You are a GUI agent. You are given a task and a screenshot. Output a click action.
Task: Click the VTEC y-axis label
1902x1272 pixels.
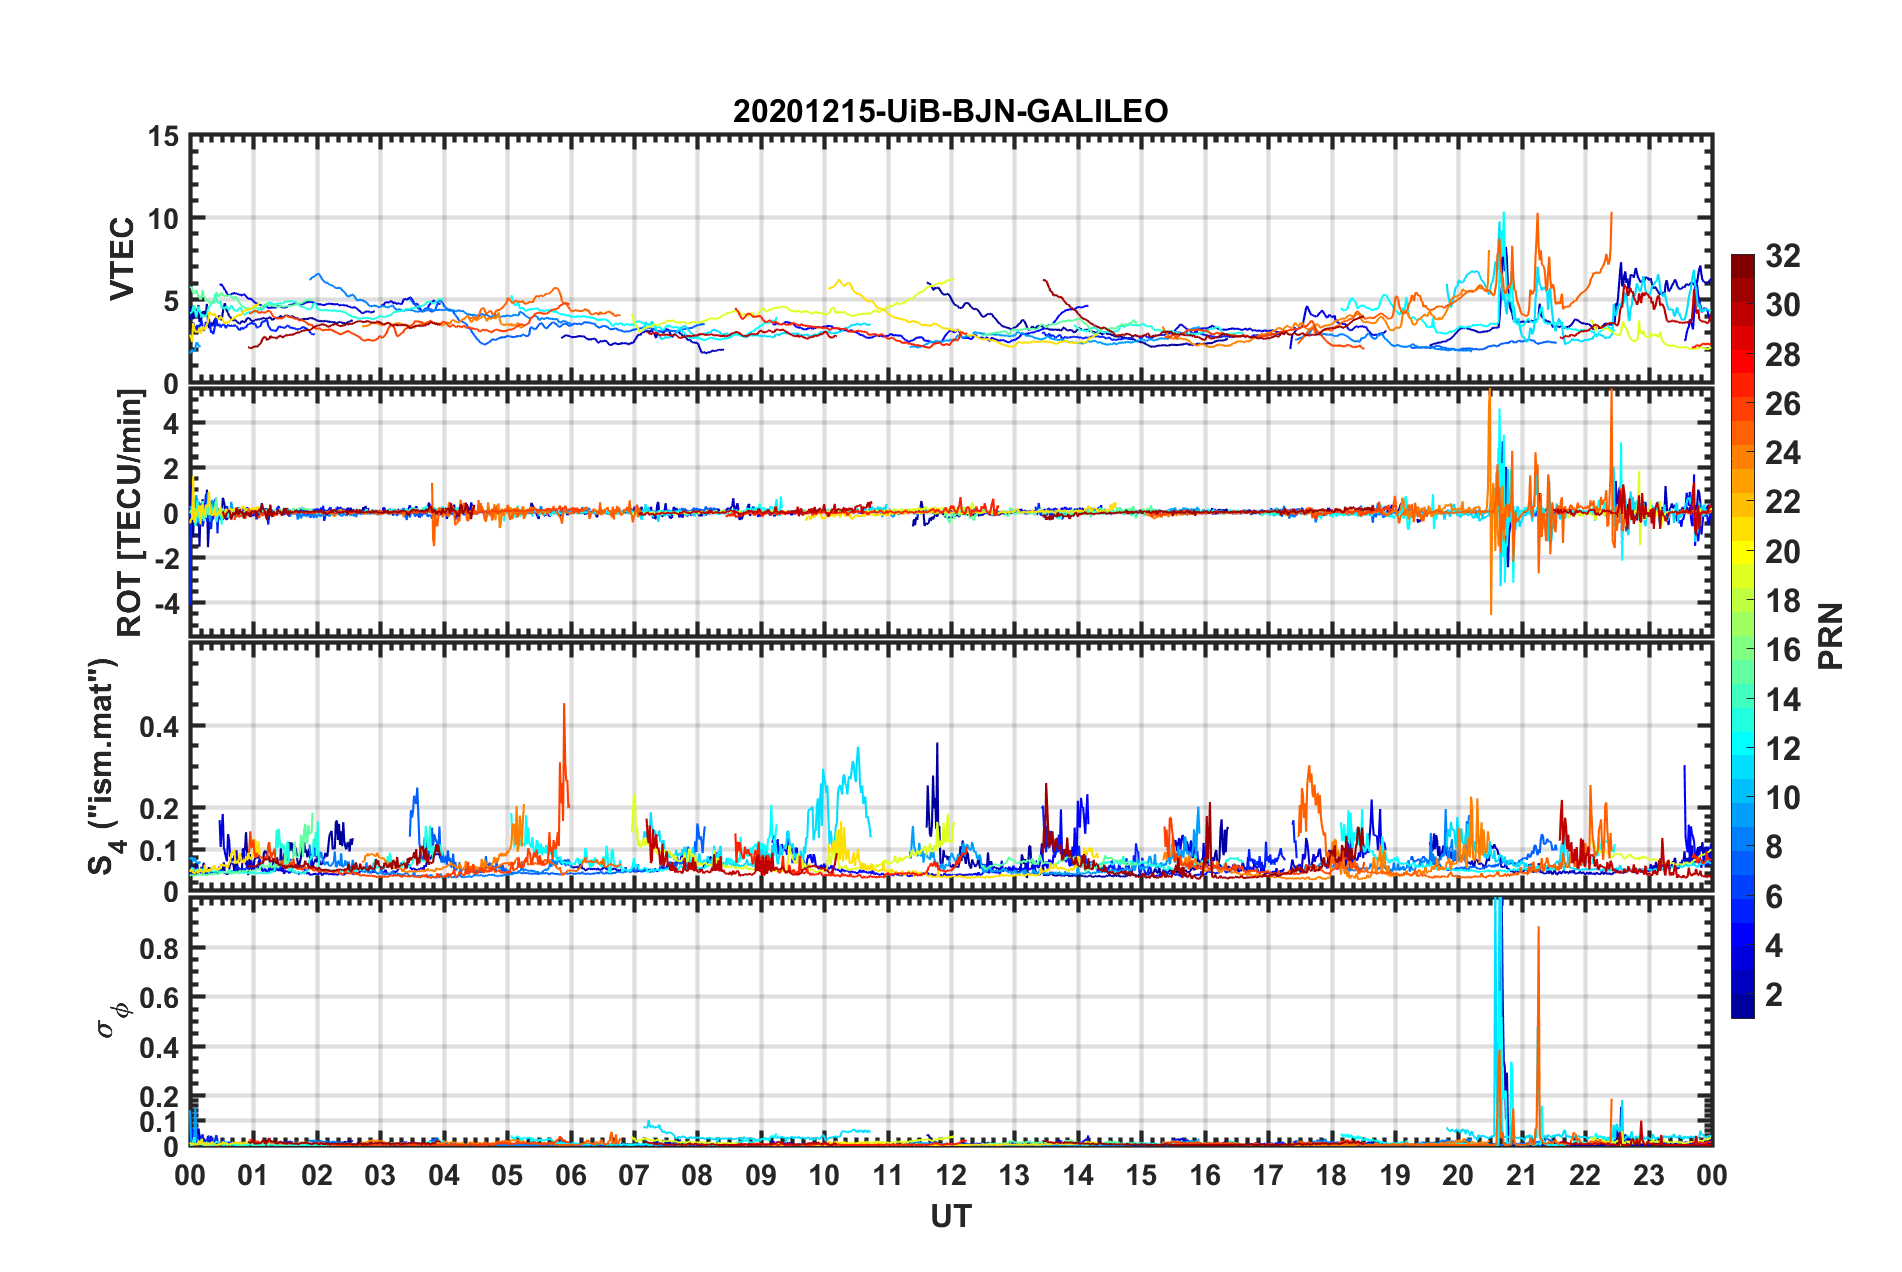click(x=122, y=259)
